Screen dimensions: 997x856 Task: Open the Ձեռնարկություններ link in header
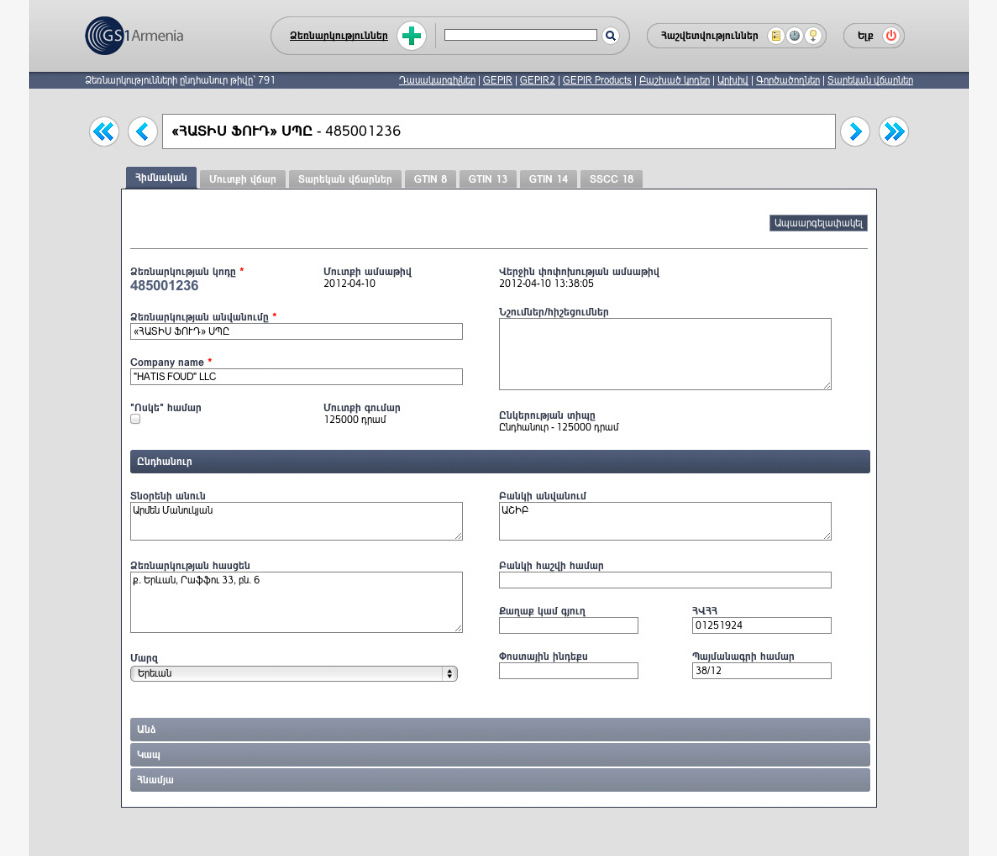[x=339, y=36]
